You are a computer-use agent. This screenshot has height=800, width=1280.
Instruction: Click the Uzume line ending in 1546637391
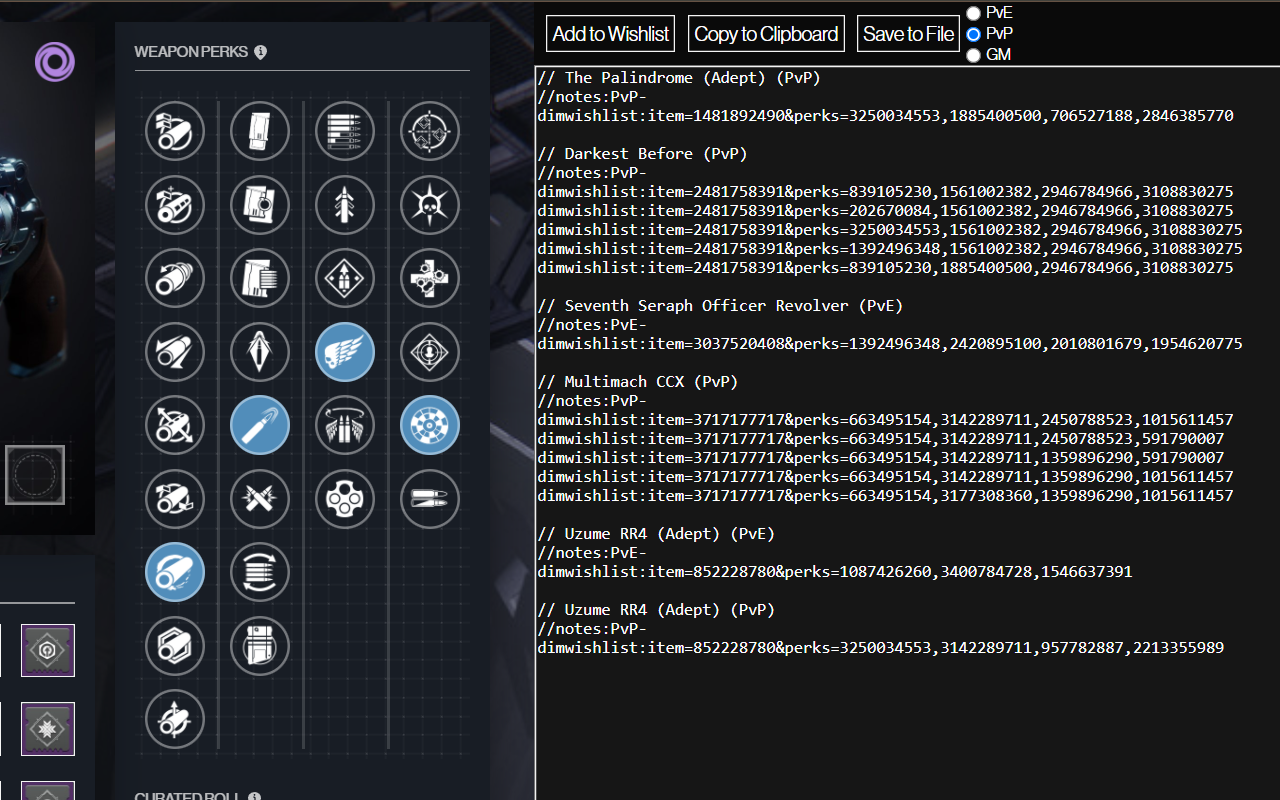click(835, 572)
